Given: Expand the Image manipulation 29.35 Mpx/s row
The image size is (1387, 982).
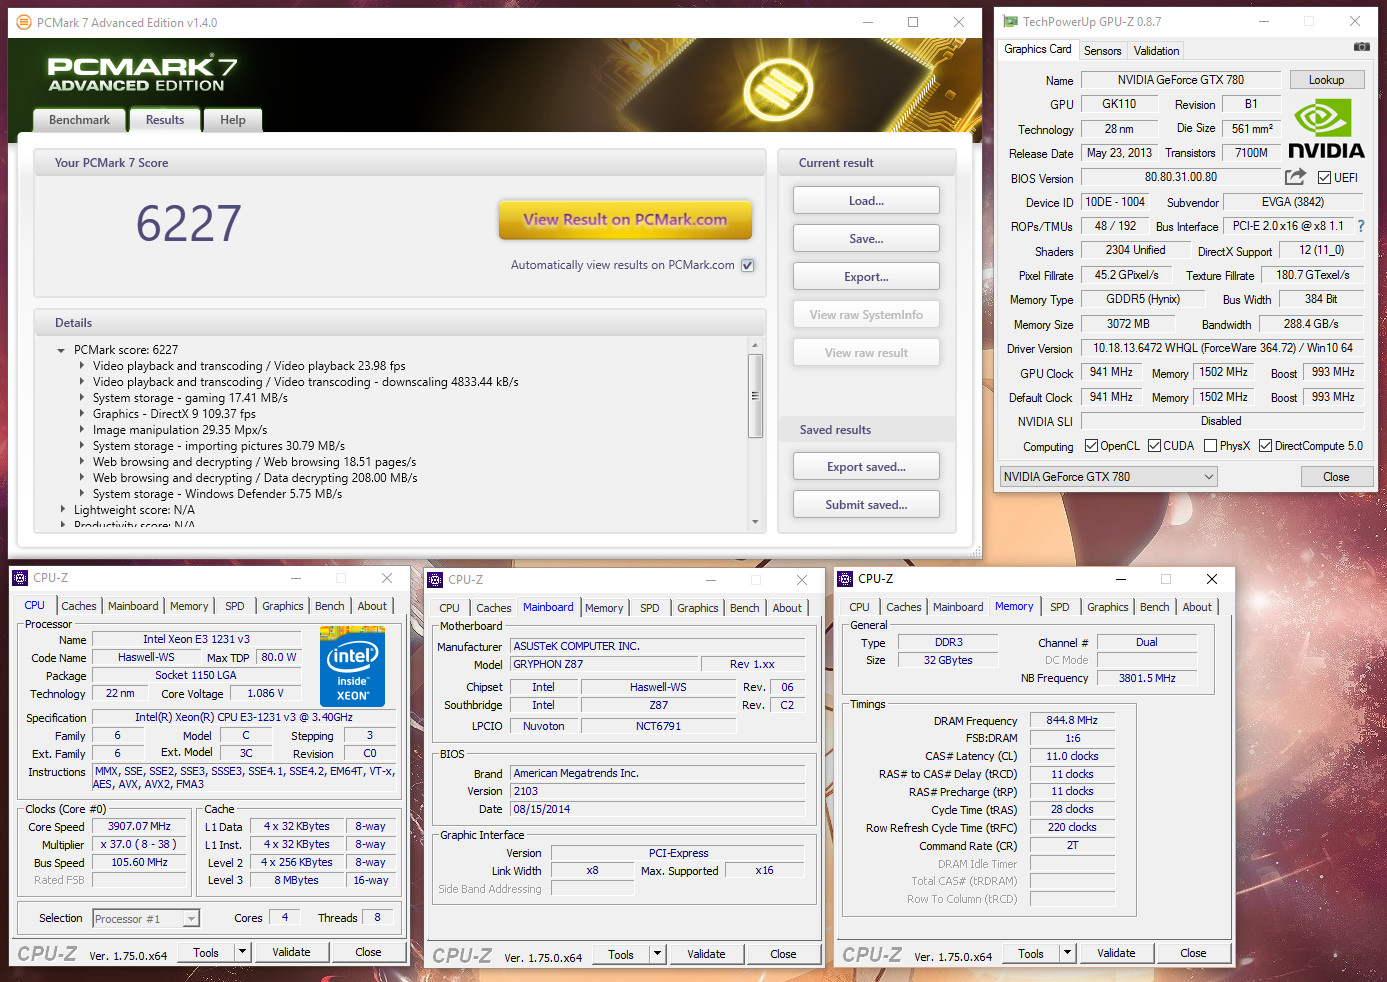Looking at the screenshot, I should pyautogui.click(x=82, y=430).
